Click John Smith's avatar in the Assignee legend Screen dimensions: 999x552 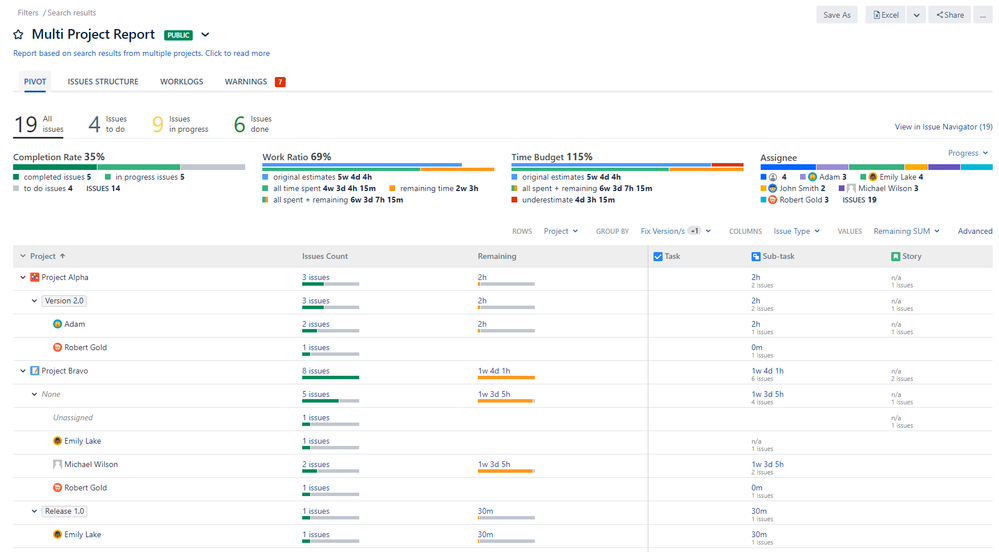tap(773, 189)
